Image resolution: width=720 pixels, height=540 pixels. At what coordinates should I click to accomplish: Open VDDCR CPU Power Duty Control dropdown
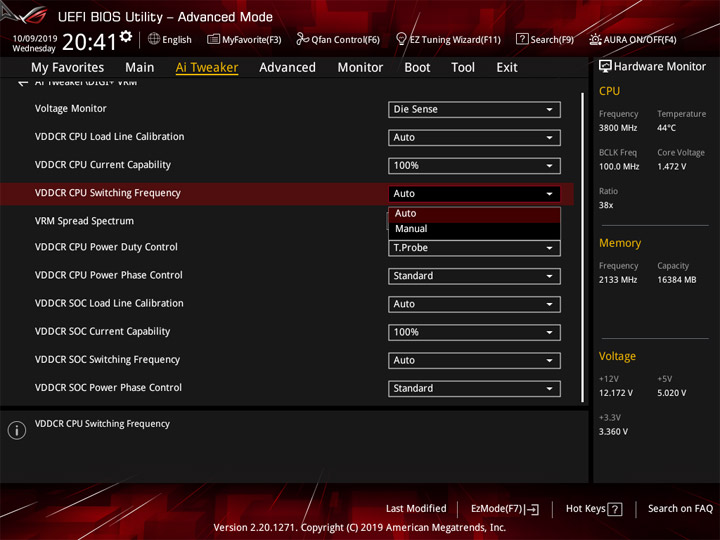[474, 248]
